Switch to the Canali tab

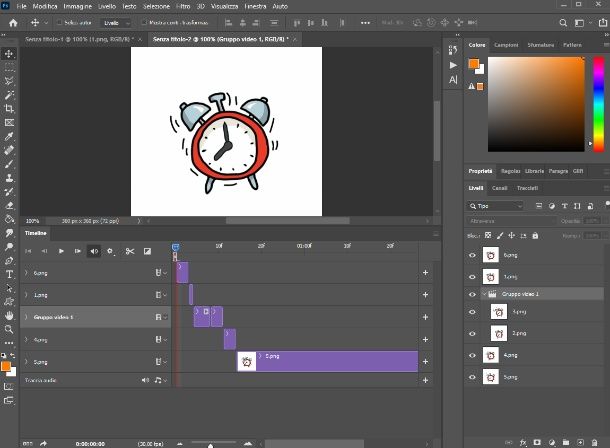click(x=499, y=188)
